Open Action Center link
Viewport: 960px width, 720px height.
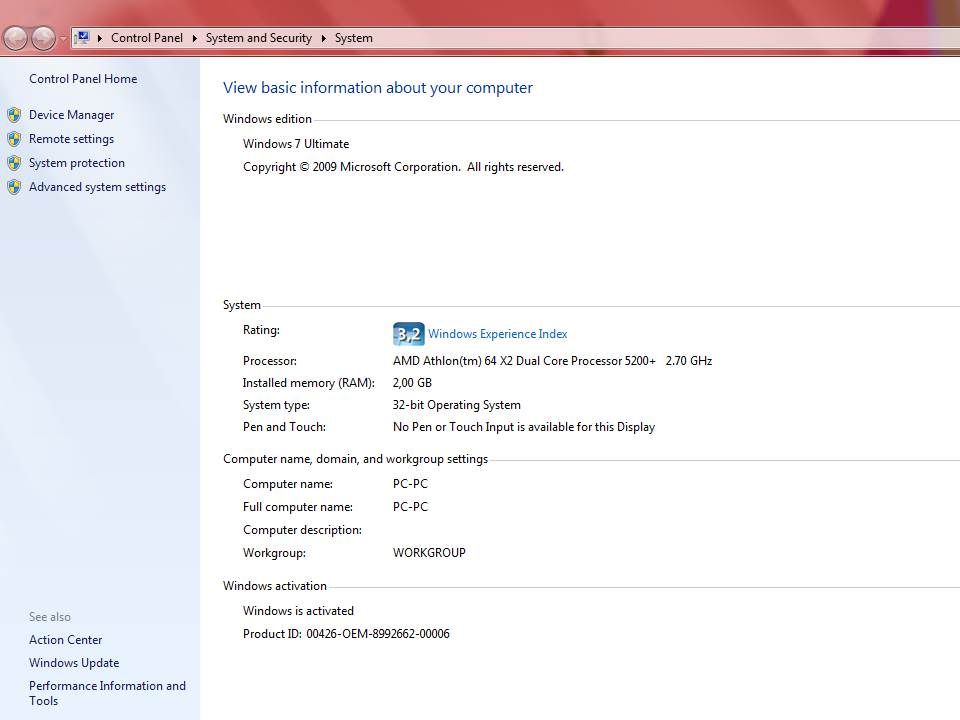66,640
